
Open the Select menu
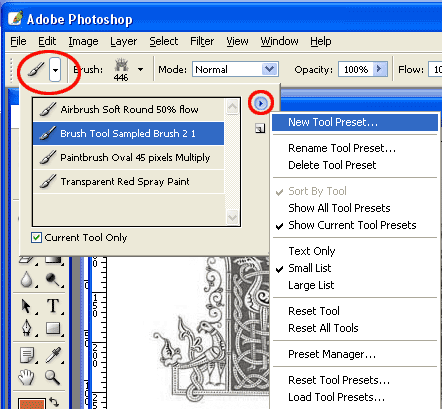click(x=164, y=41)
